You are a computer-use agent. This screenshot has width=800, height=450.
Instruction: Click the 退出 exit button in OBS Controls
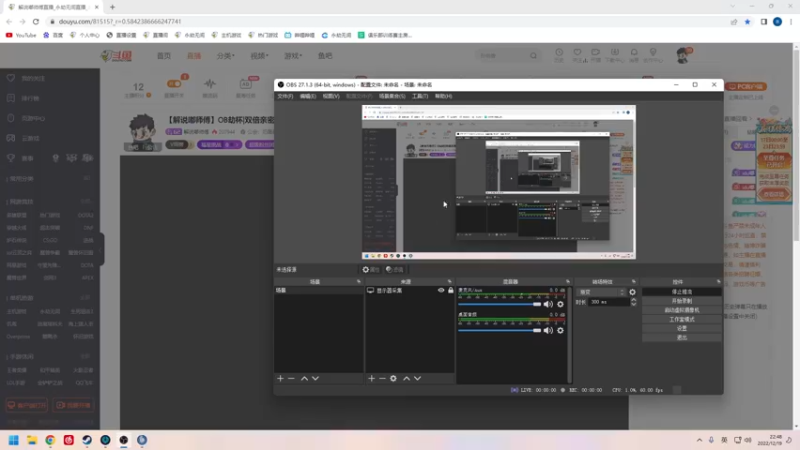[682, 338]
